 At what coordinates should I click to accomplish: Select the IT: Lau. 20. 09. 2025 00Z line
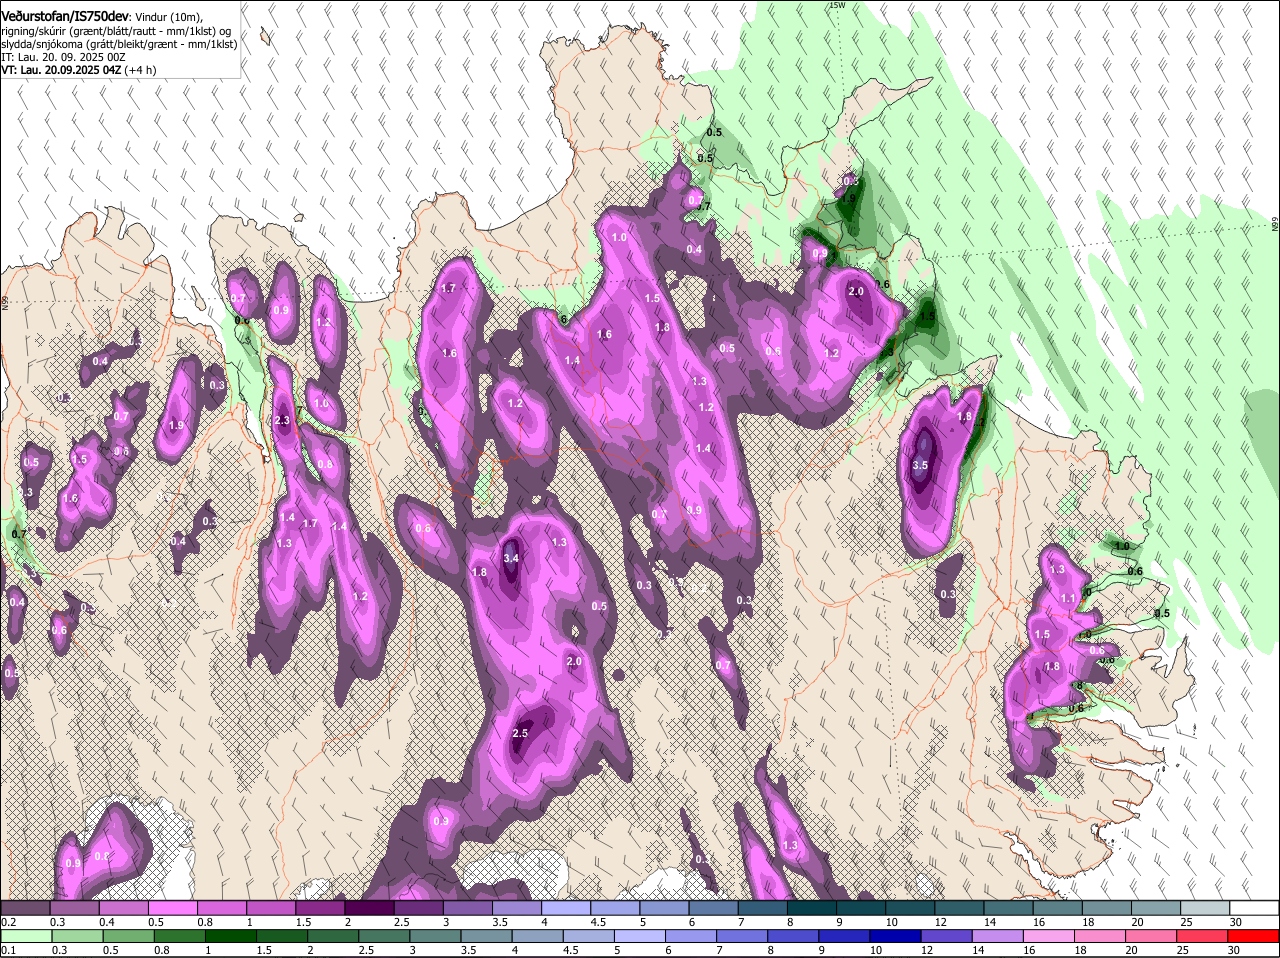tap(63, 58)
